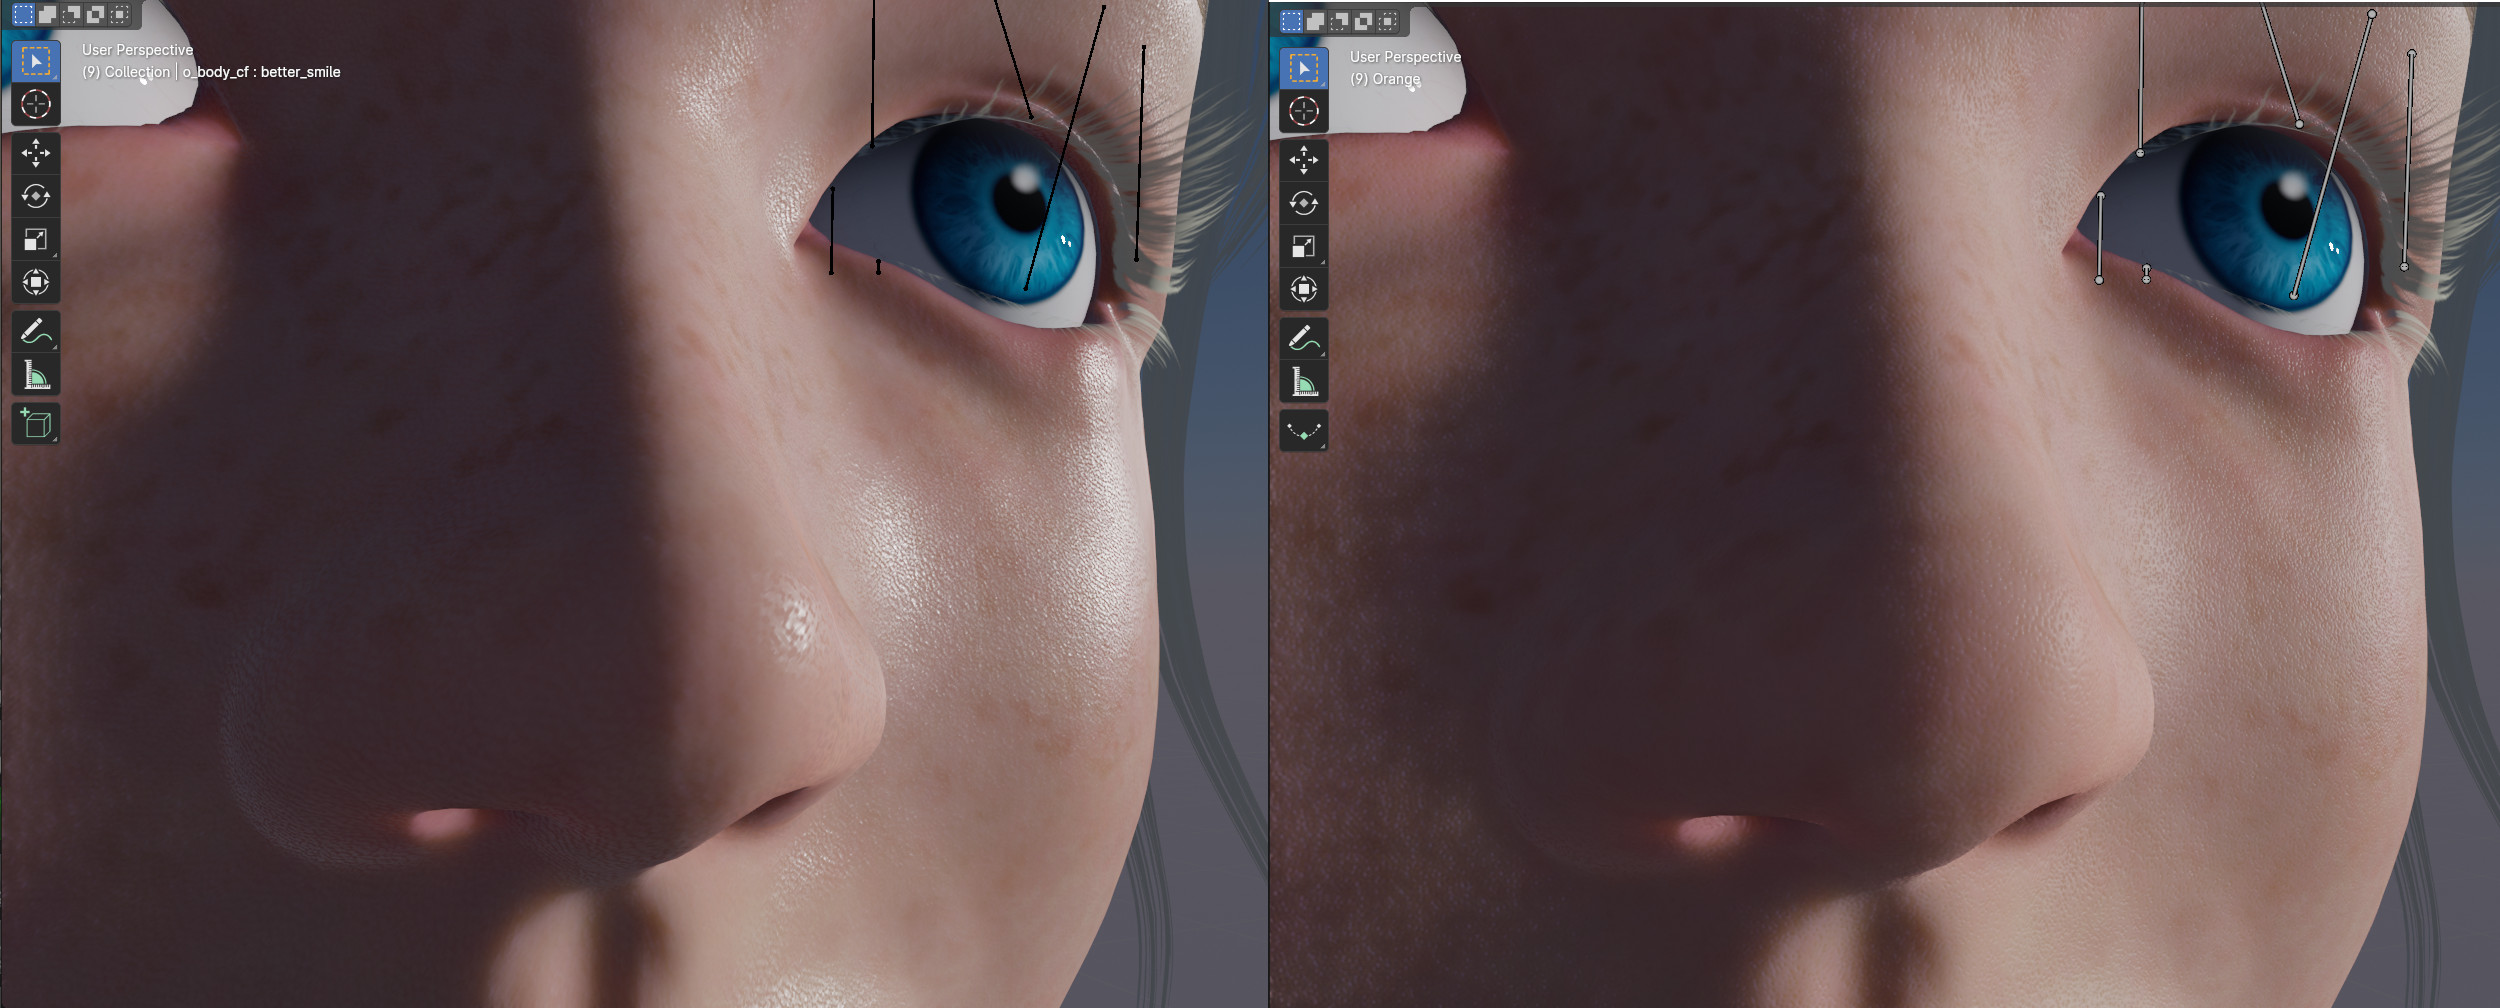Choose subtract selection mode in left viewport header
Image resolution: width=2500 pixels, height=1008 pixels.
[71, 14]
